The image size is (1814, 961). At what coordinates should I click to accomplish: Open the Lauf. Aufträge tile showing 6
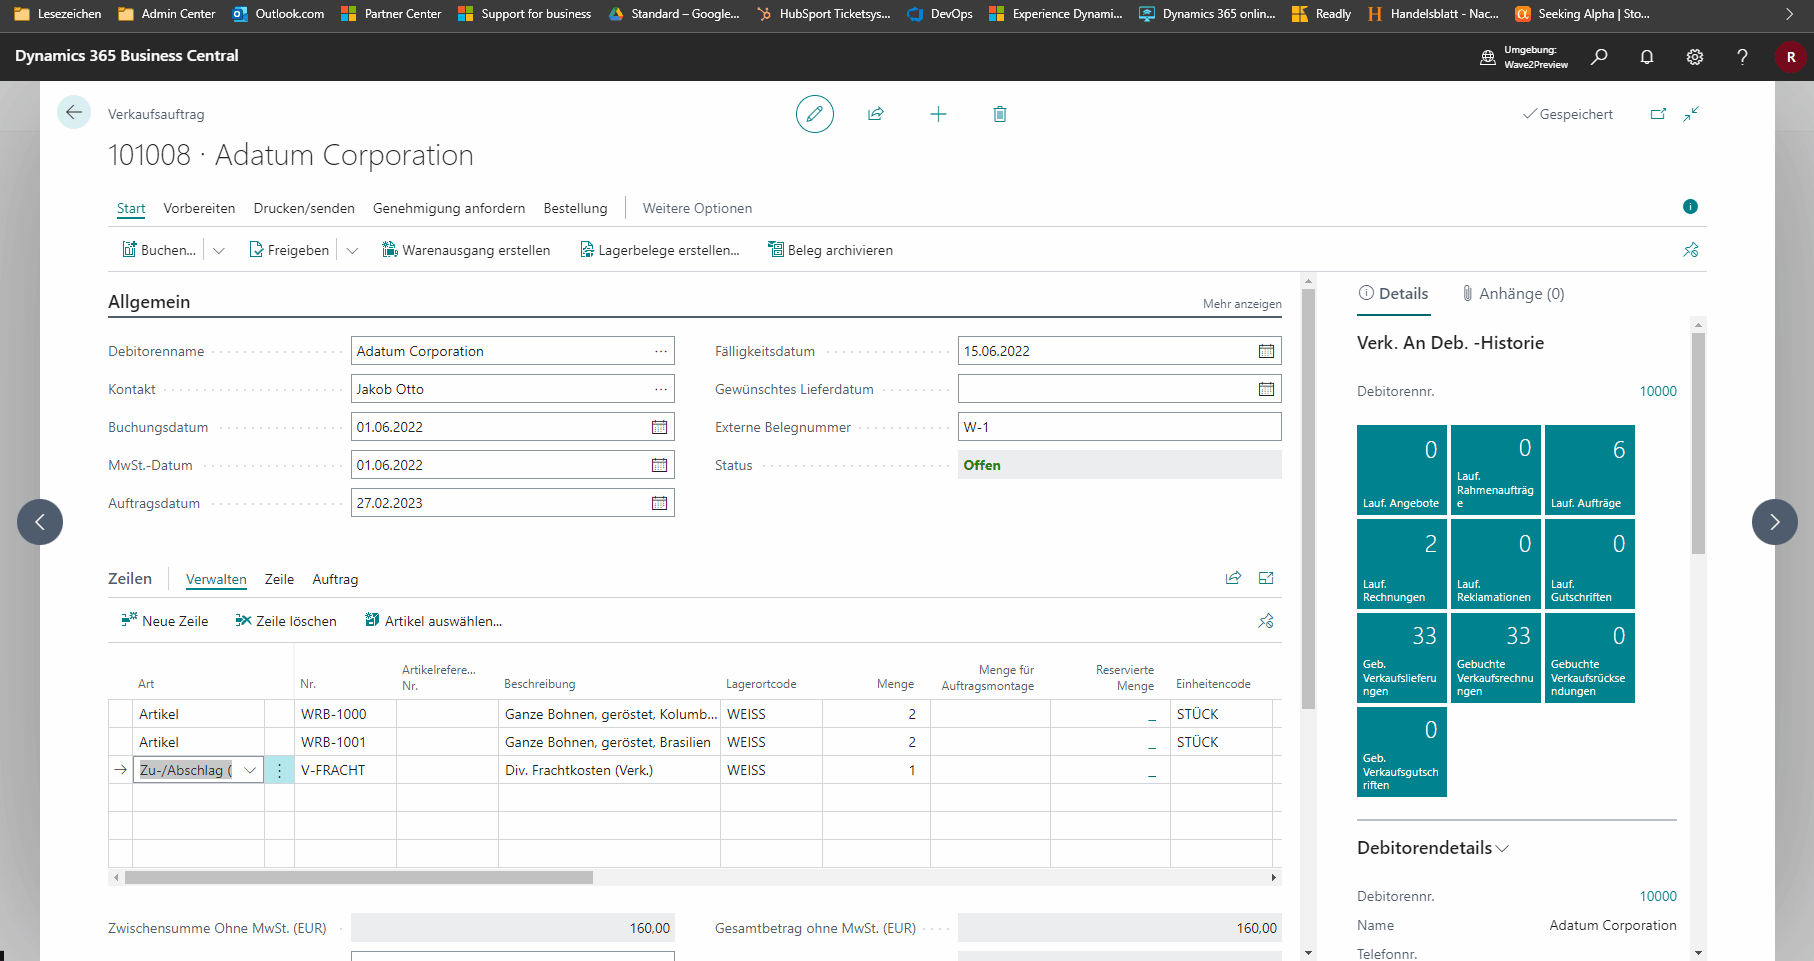click(1590, 470)
